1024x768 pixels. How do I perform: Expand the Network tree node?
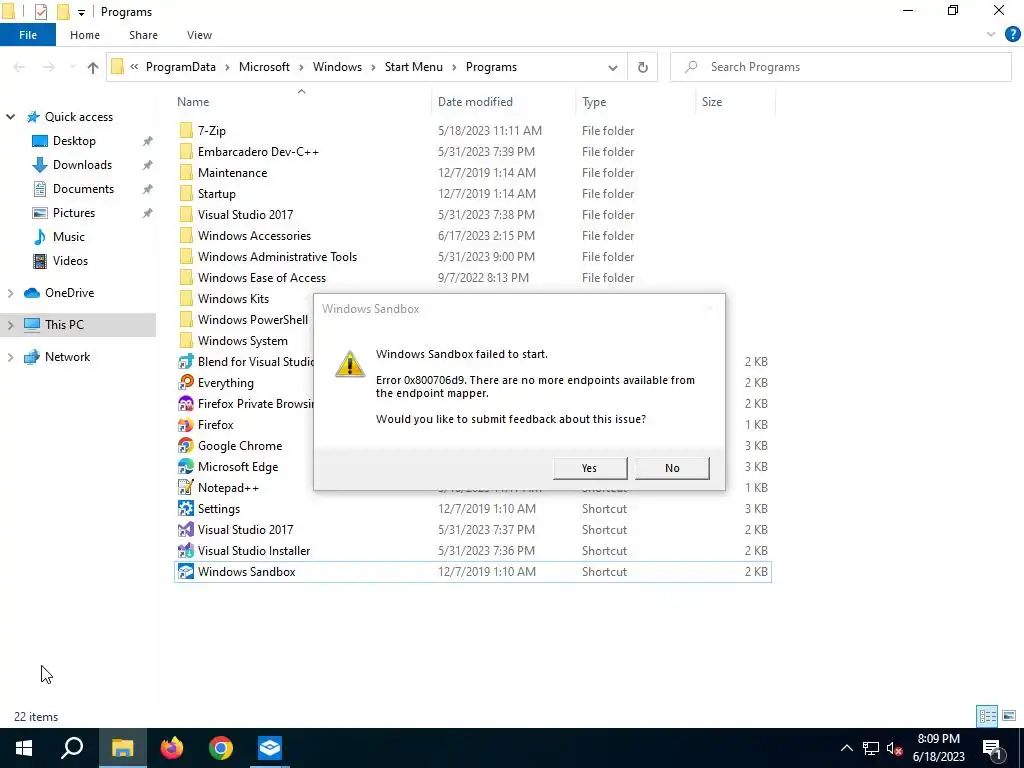pyautogui.click(x=10, y=357)
